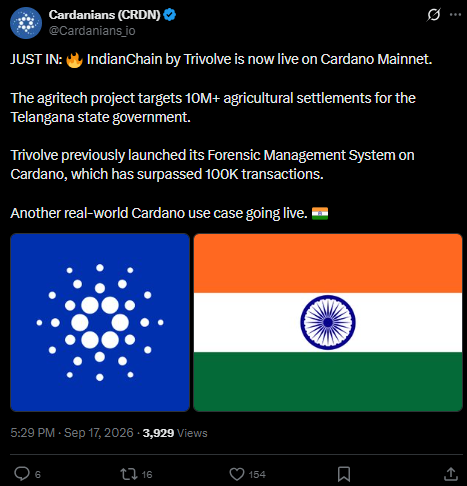Click the 3,929 Views count
The width and height of the screenshot is (467, 486).
tap(175, 433)
